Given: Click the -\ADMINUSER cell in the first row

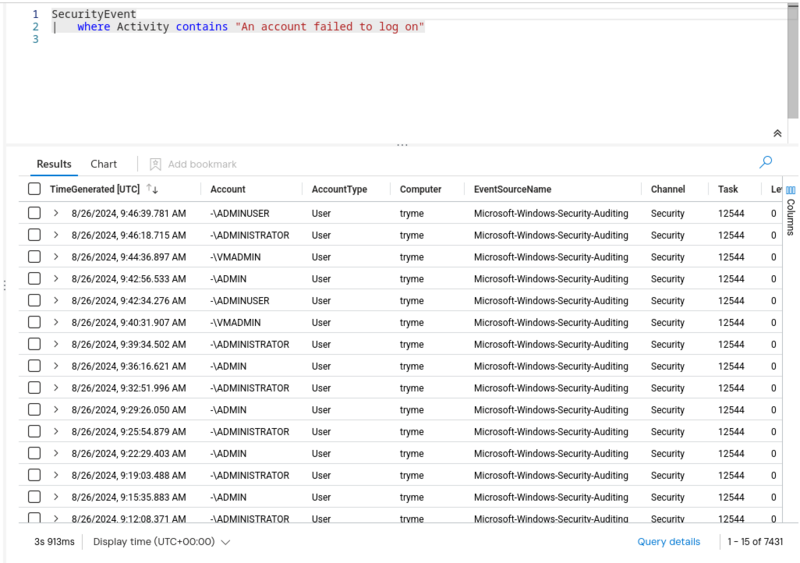Looking at the screenshot, I should [240, 213].
